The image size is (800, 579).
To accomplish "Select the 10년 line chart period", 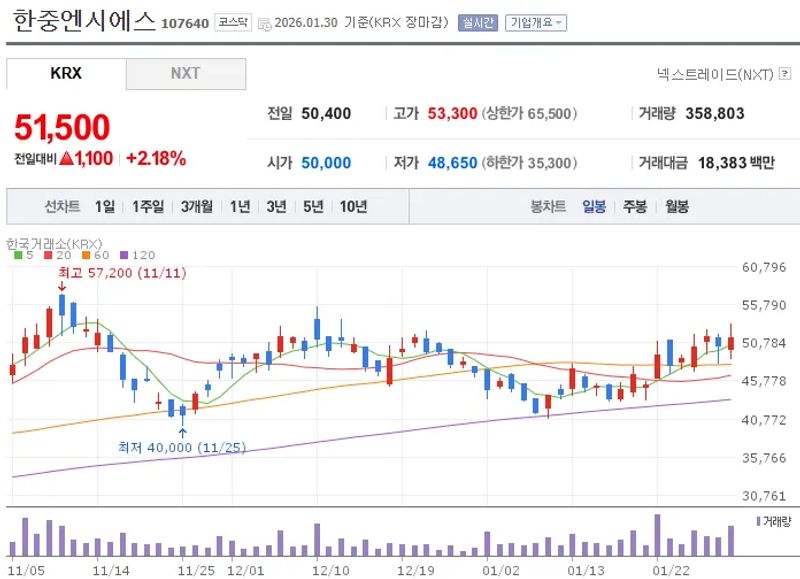I will [353, 207].
